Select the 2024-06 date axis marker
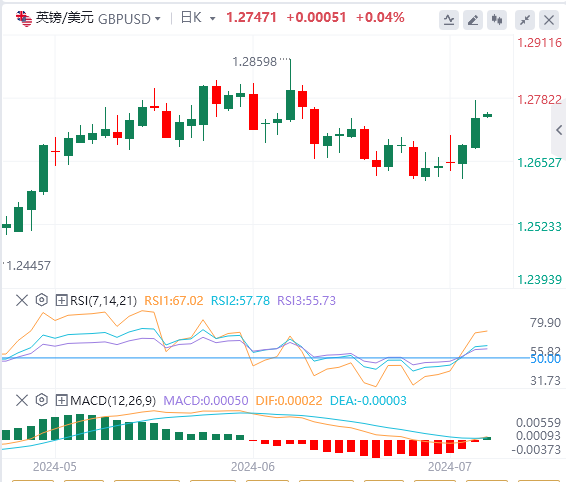Viewport: 566px width, 482px height. pos(253,467)
